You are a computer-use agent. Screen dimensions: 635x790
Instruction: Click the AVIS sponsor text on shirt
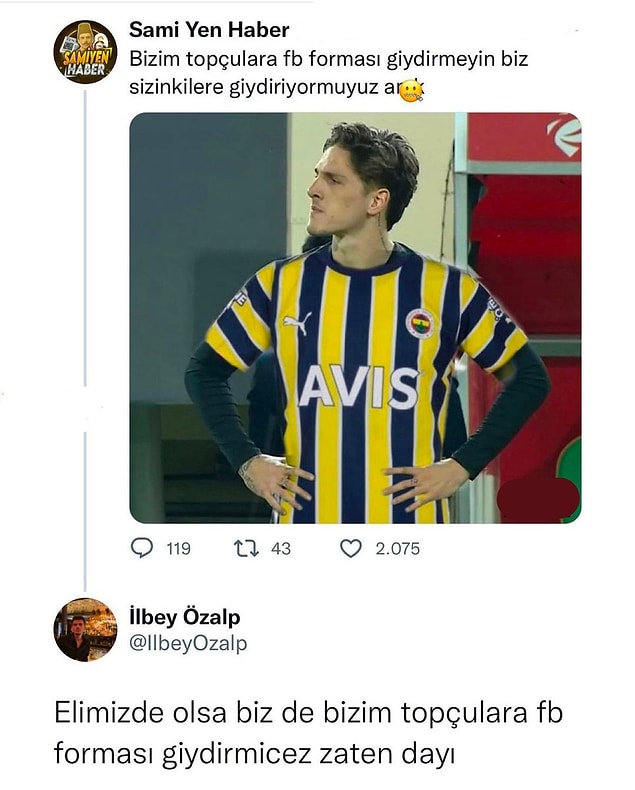[359, 386]
